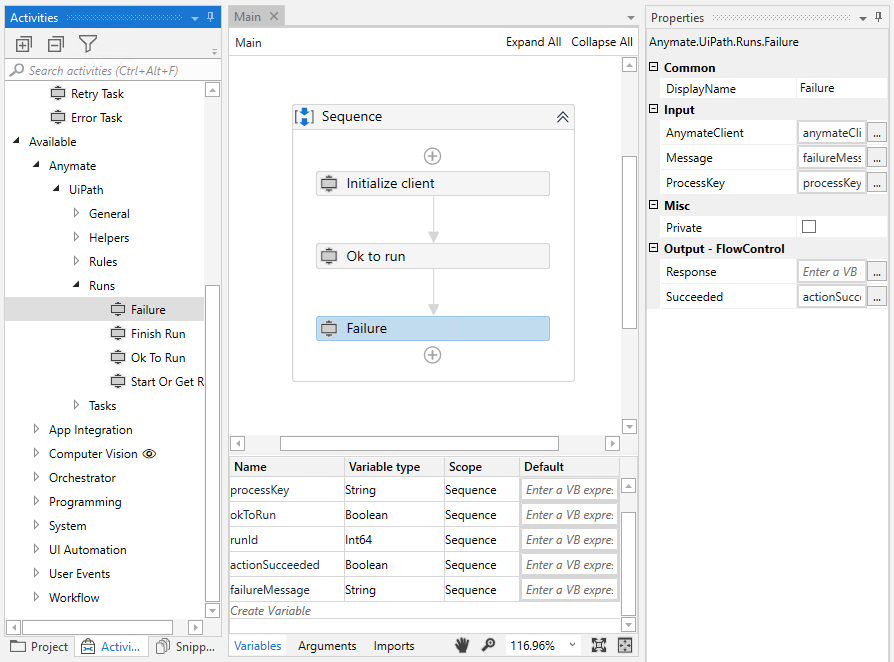This screenshot has width=894, height=662.
Task: Collapse the Available tree node
Action: (17, 140)
